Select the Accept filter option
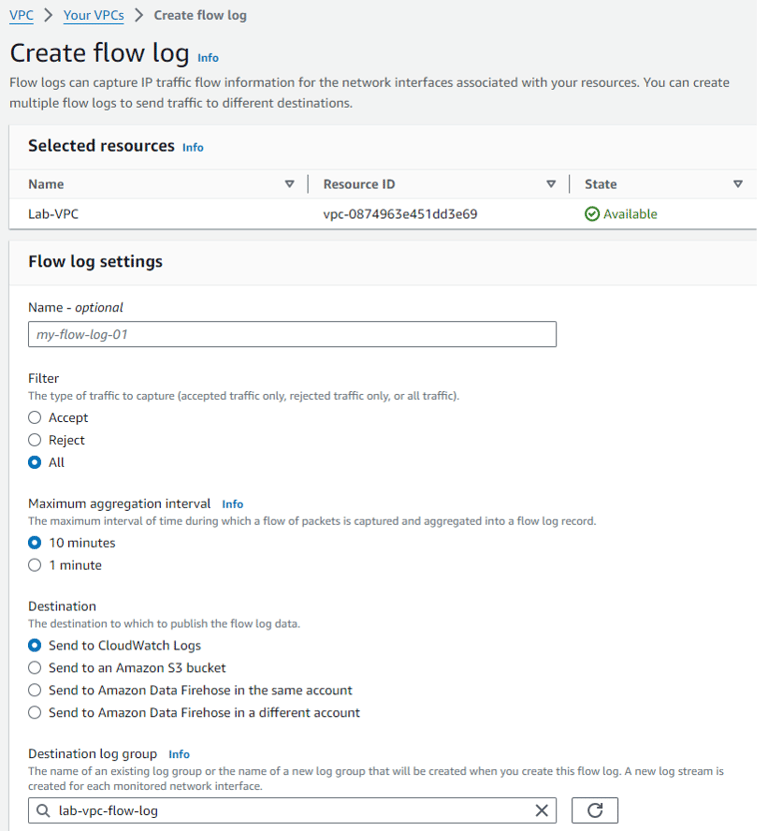The image size is (768, 831). coord(35,418)
